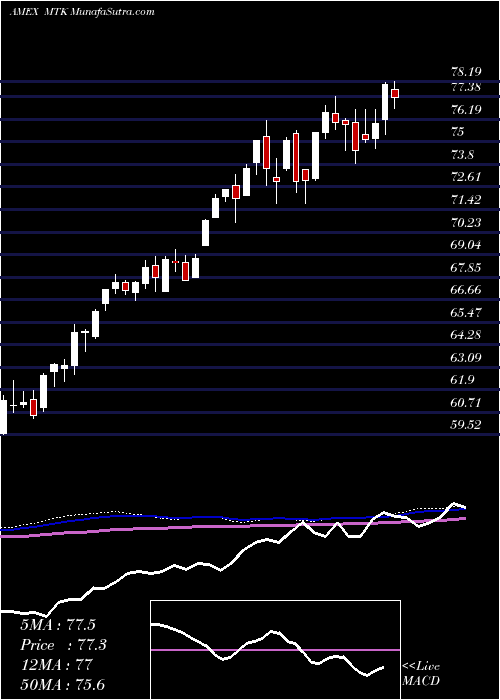Click the 75 price axis label
This screenshot has width=500, height=700.
458,132
